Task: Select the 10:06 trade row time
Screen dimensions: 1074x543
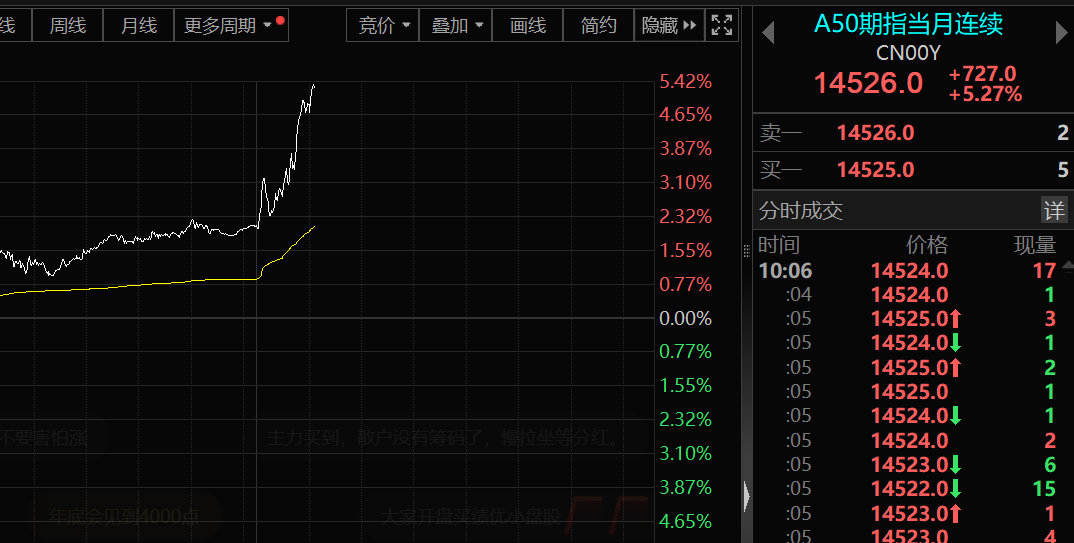Action: pyautogui.click(x=786, y=270)
